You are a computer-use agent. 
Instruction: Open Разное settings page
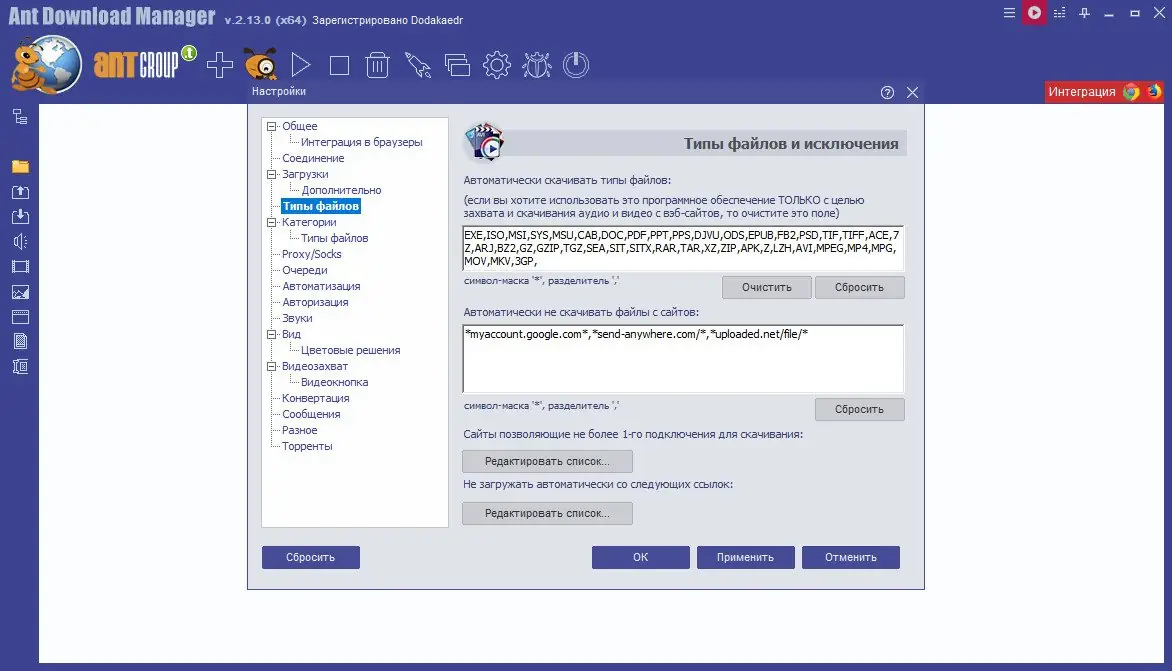(x=299, y=430)
